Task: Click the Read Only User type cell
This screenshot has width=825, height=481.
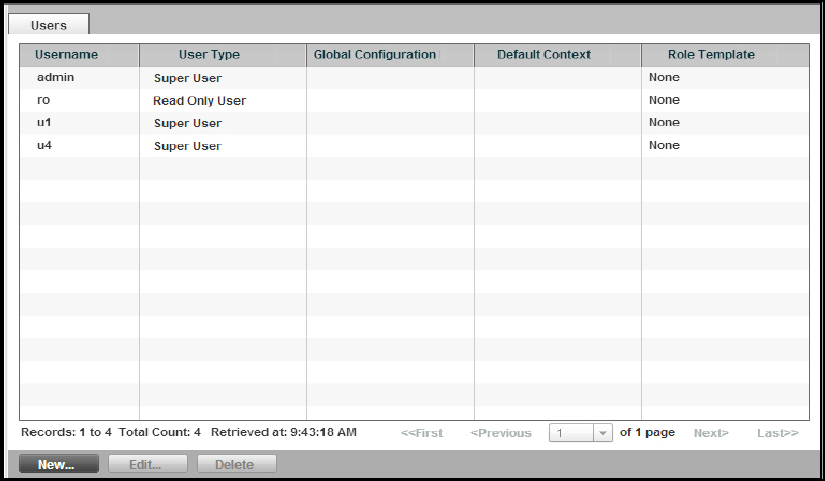Action: [x=199, y=101]
